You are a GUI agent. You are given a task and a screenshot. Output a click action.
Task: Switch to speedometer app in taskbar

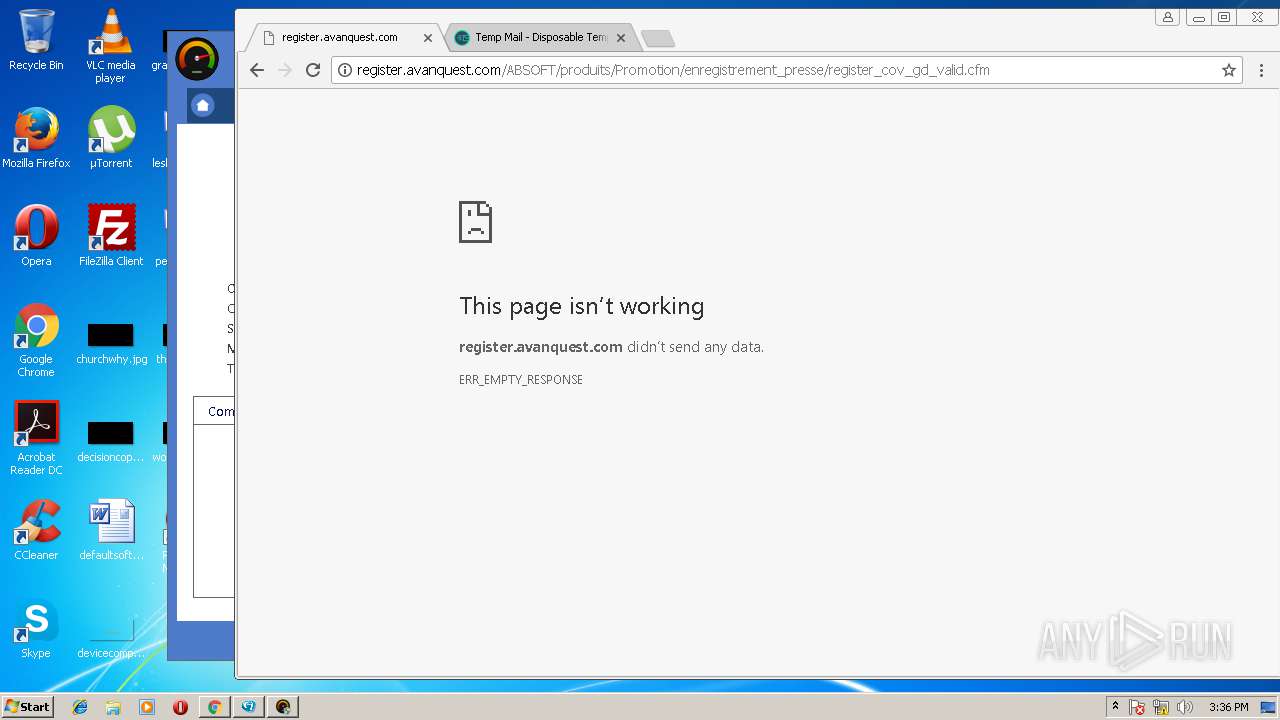point(283,707)
